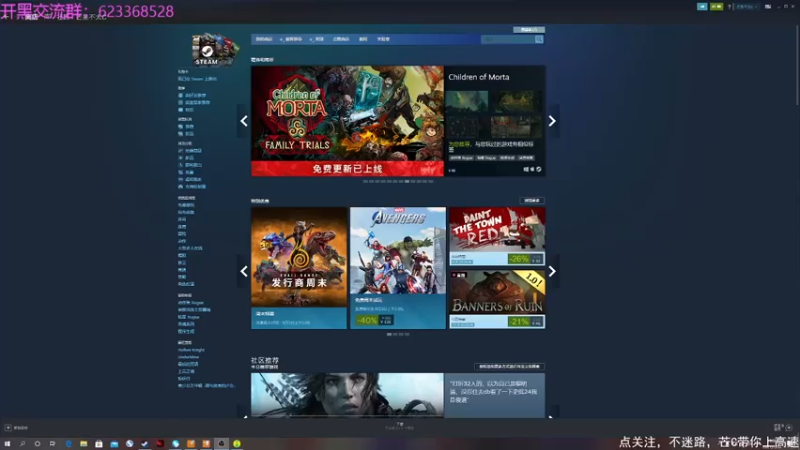The image size is (800, 450).
Task: Show previous featured game with left arrow
Action: pyautogui.click(x=244, y=121)
